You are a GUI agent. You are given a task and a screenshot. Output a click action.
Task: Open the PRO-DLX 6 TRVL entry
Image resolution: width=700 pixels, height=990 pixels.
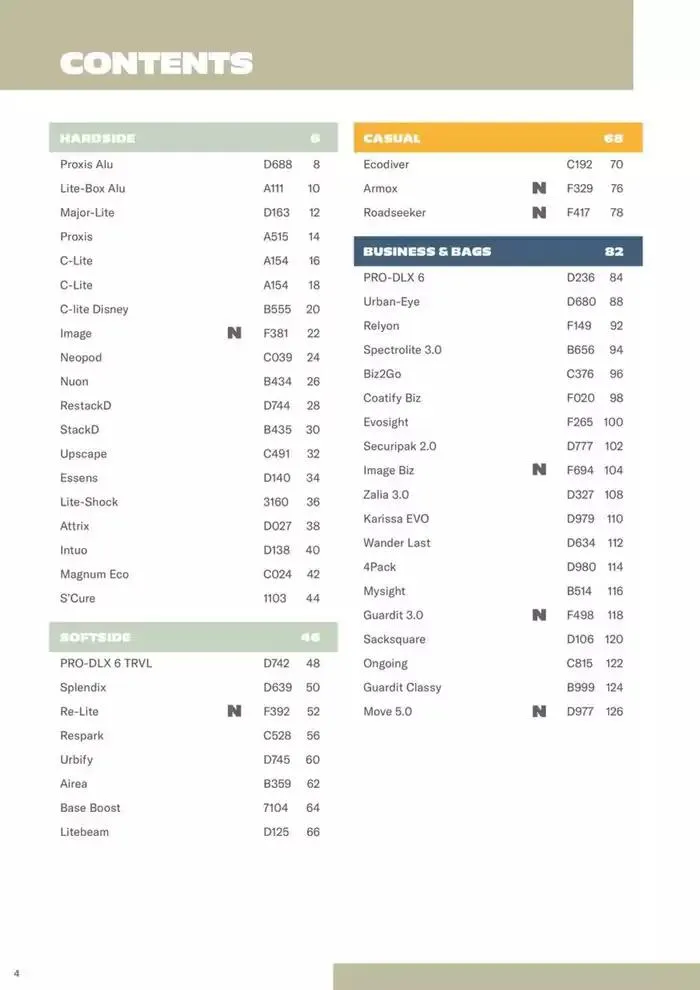(106, 663)
